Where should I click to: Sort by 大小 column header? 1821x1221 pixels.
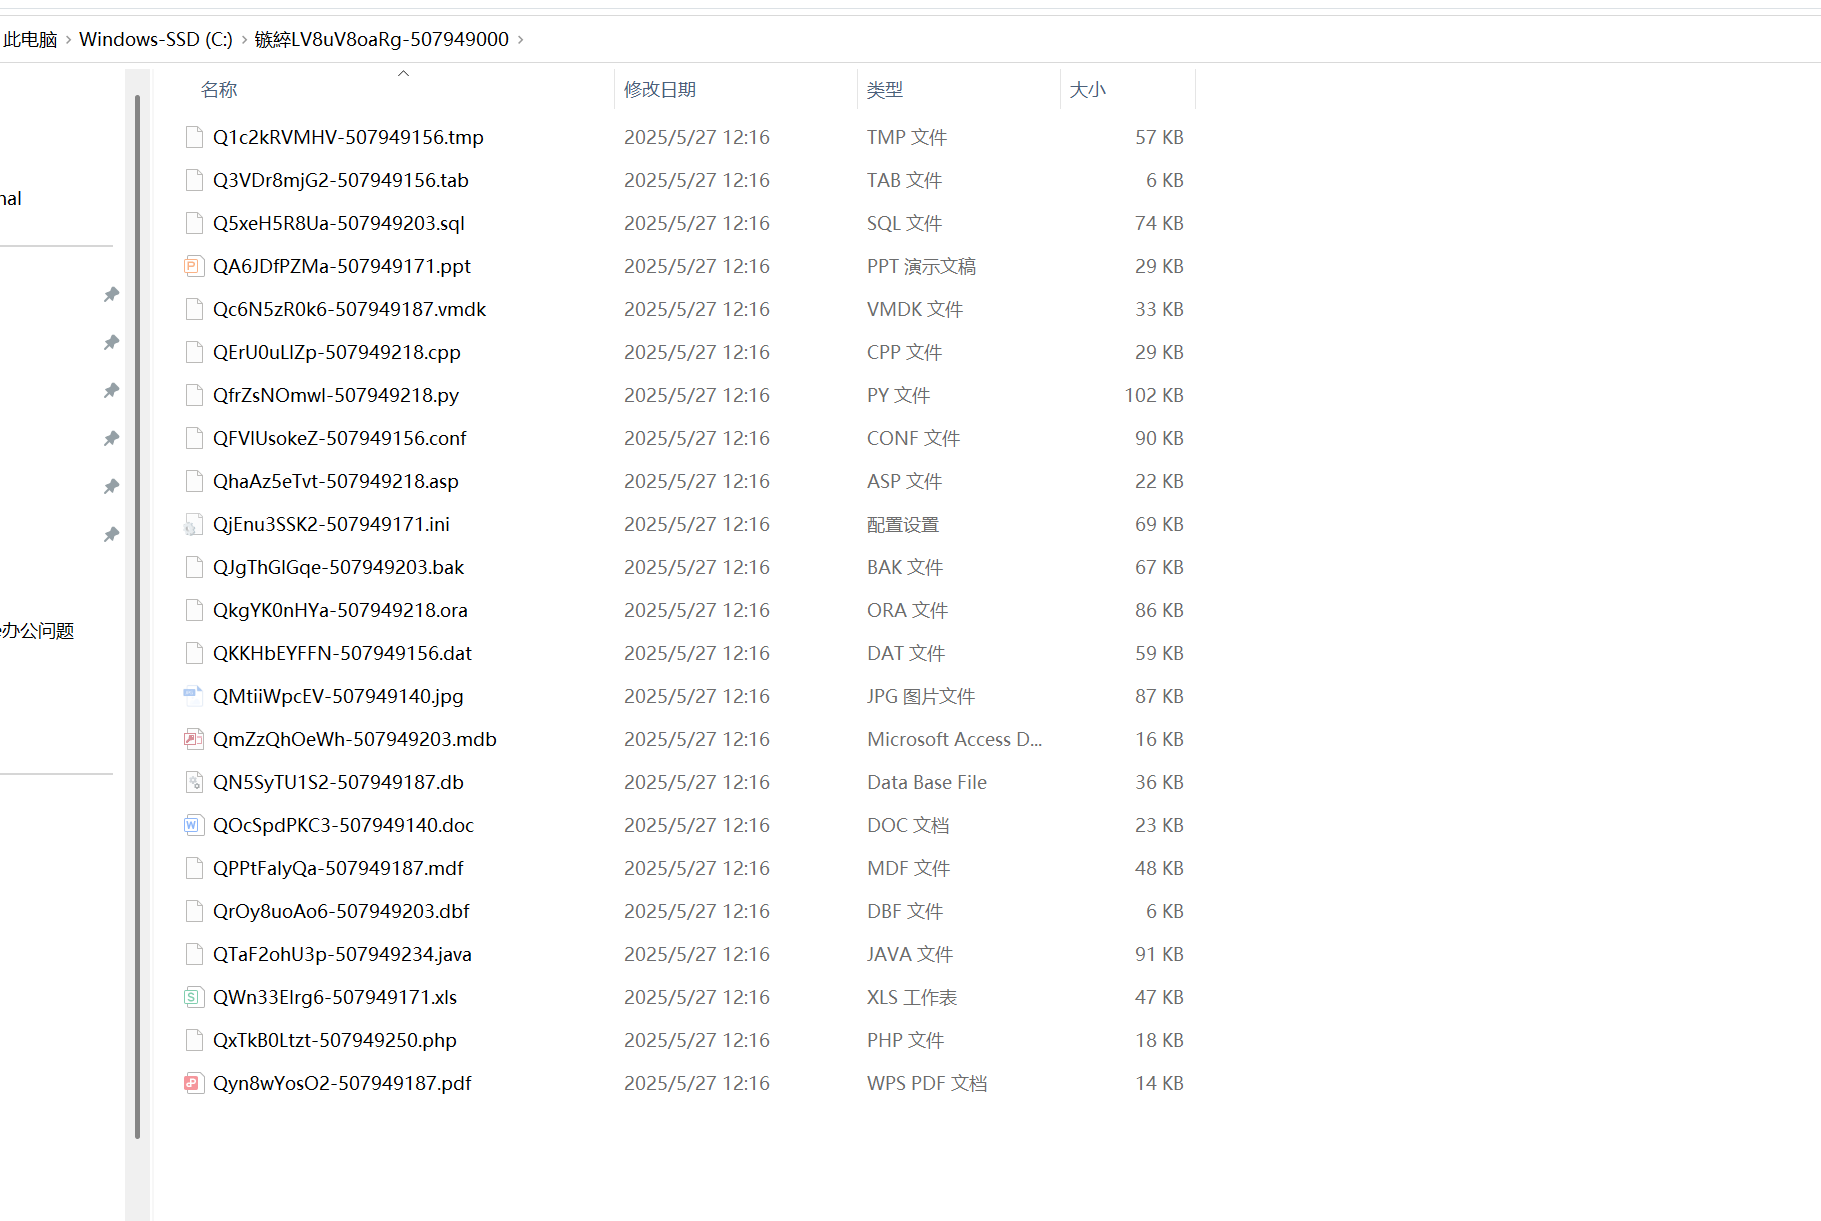[x=1087, y=90]
